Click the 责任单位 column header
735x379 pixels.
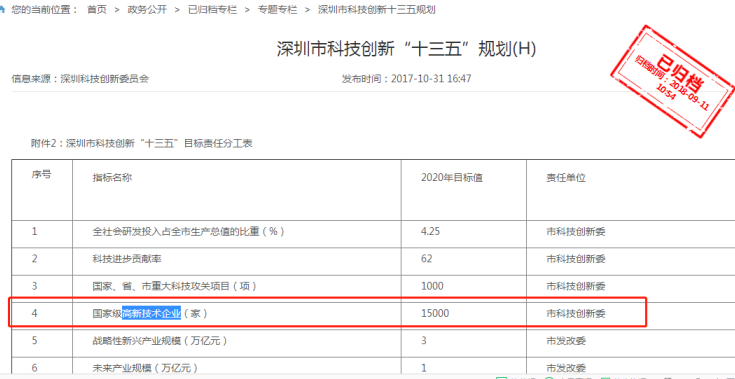click(x=566, y=178)
